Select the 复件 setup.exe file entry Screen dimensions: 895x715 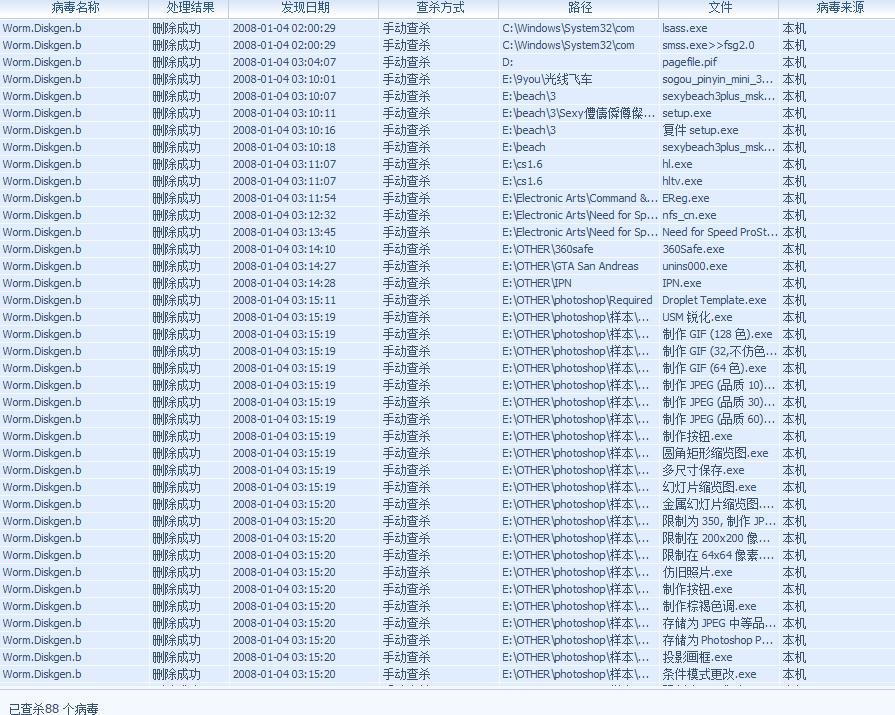click(700, 130)
